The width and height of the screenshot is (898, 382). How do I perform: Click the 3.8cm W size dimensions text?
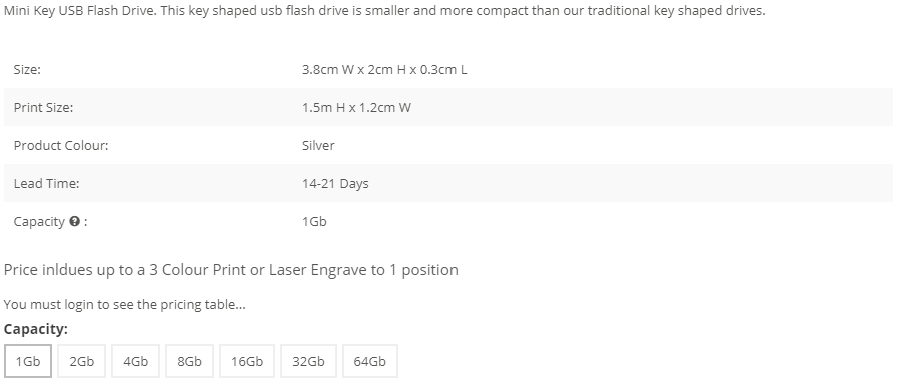coord(384,70)
